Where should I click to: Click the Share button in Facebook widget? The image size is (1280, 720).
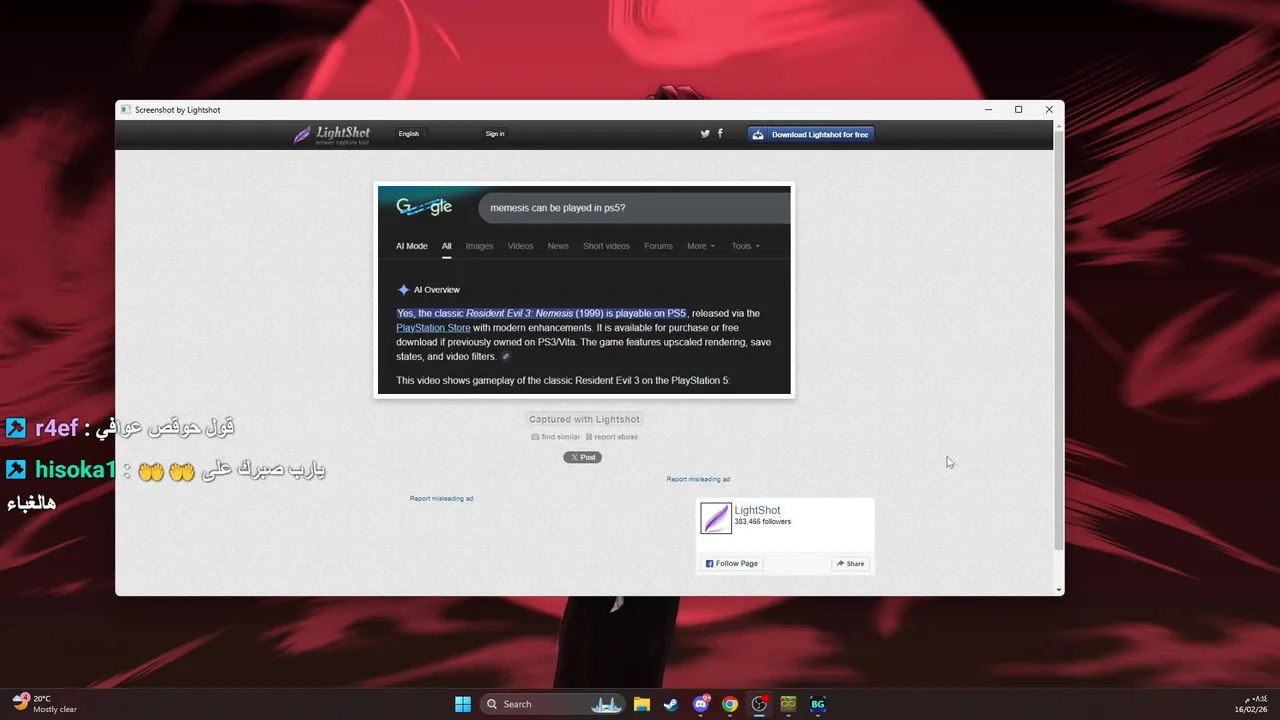(x=850, y=564)
